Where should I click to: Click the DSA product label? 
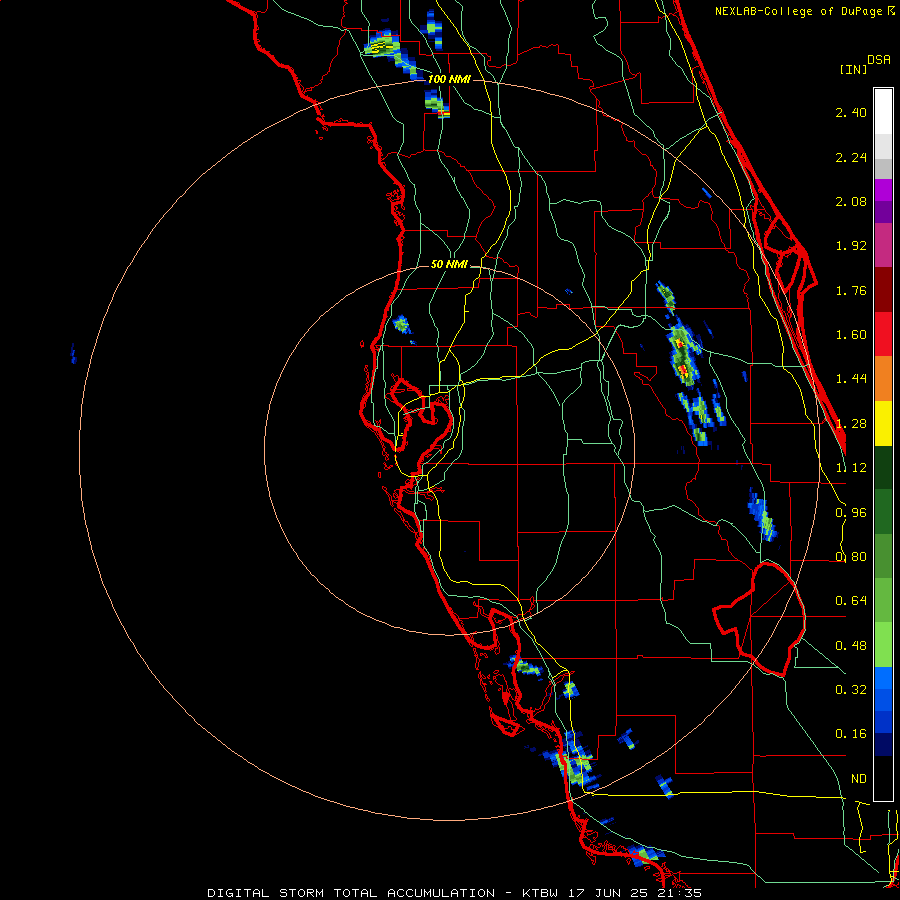pyautogui.click(x=879, y=60)
